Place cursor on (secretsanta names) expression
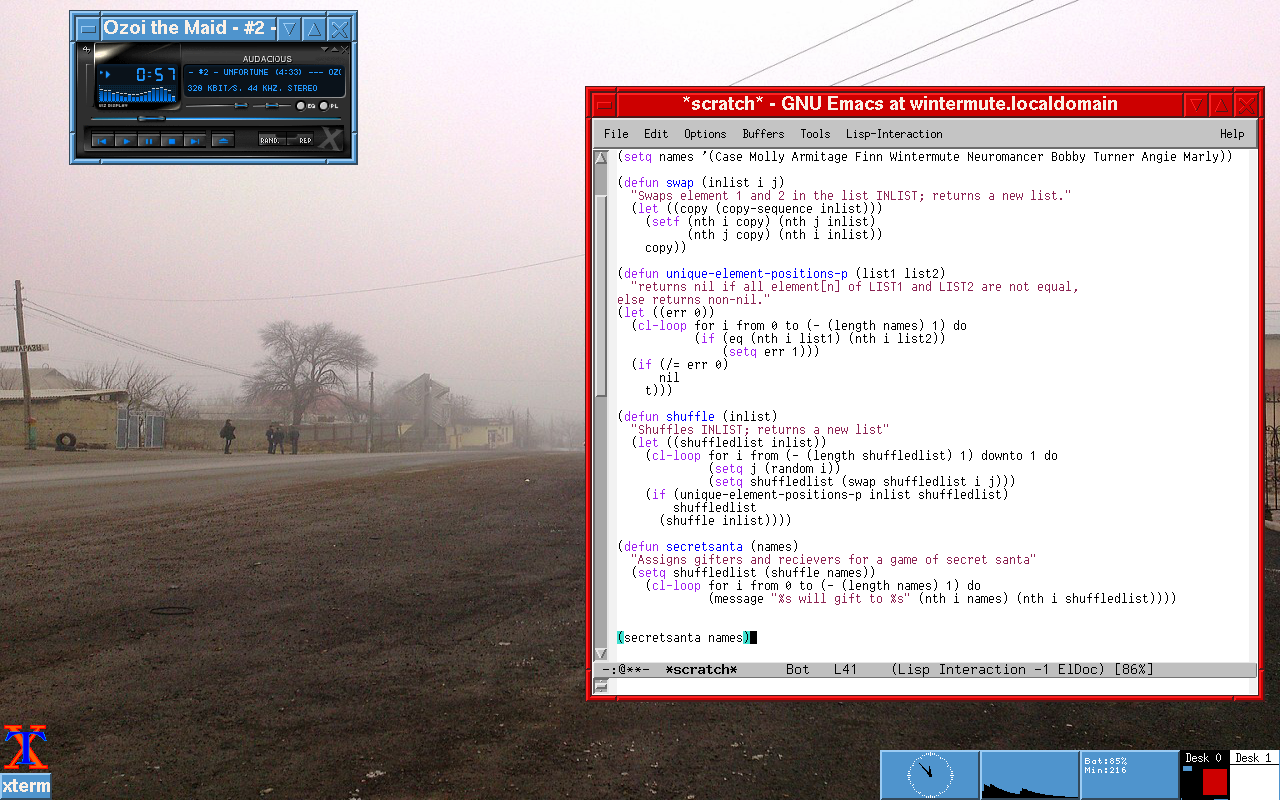 point(683,637)
